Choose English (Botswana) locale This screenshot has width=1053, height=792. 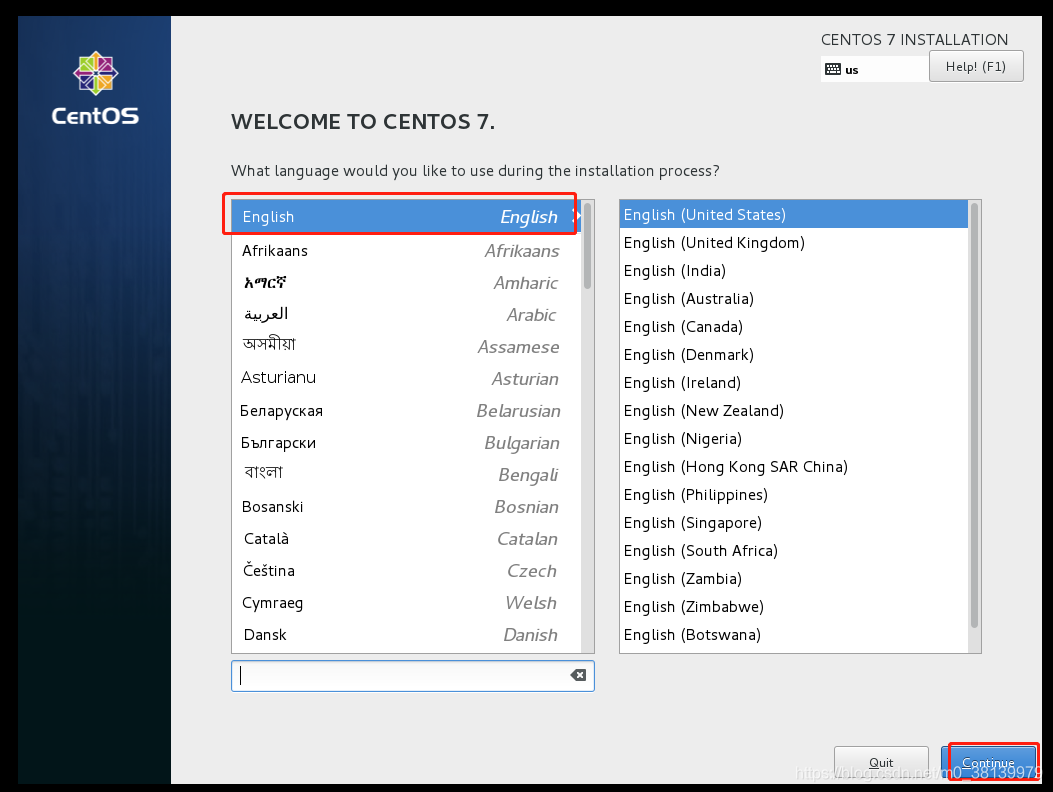pyautogui.click(x=794, y=635)
